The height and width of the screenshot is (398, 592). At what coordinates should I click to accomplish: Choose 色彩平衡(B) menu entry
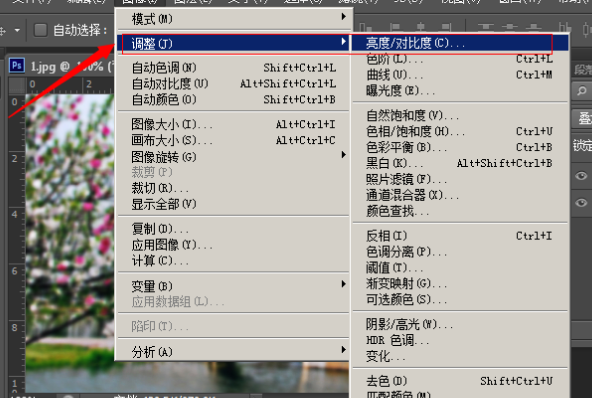click(x=460, y=147)
